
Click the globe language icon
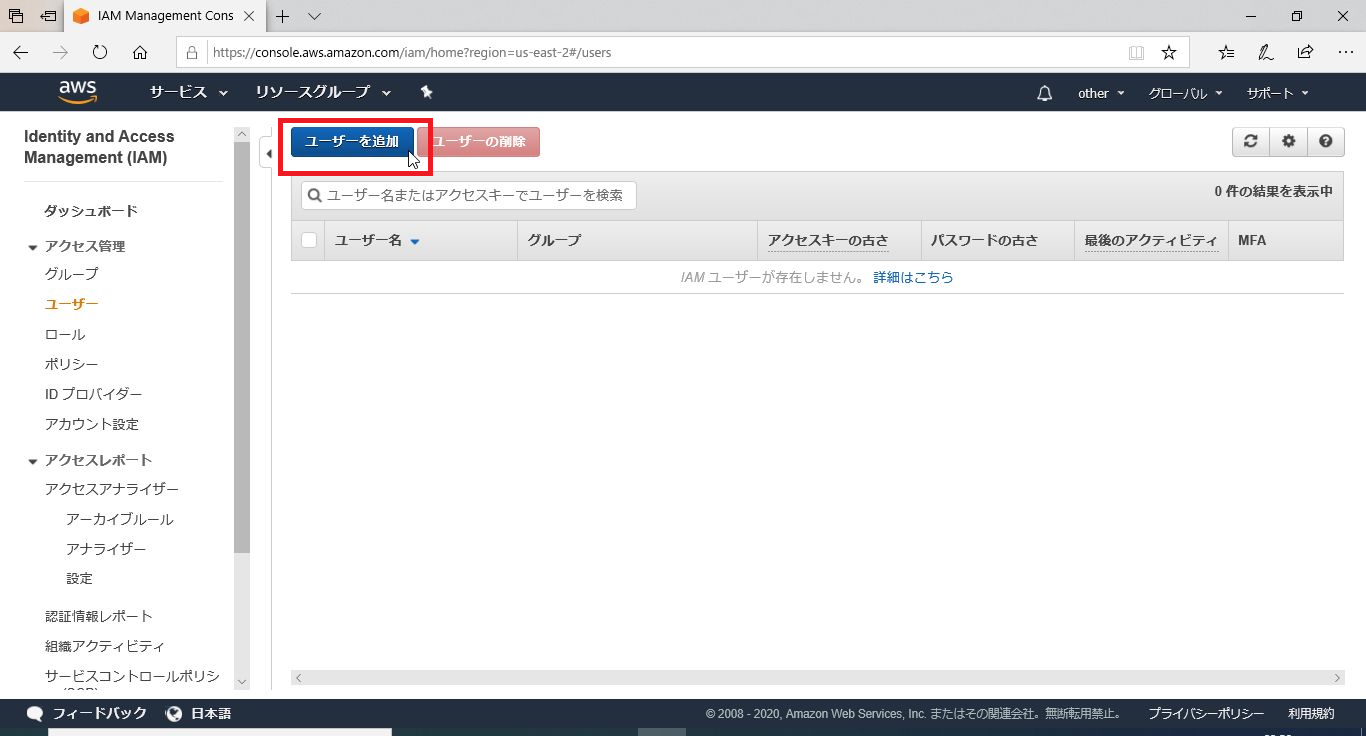coord(174,714)
